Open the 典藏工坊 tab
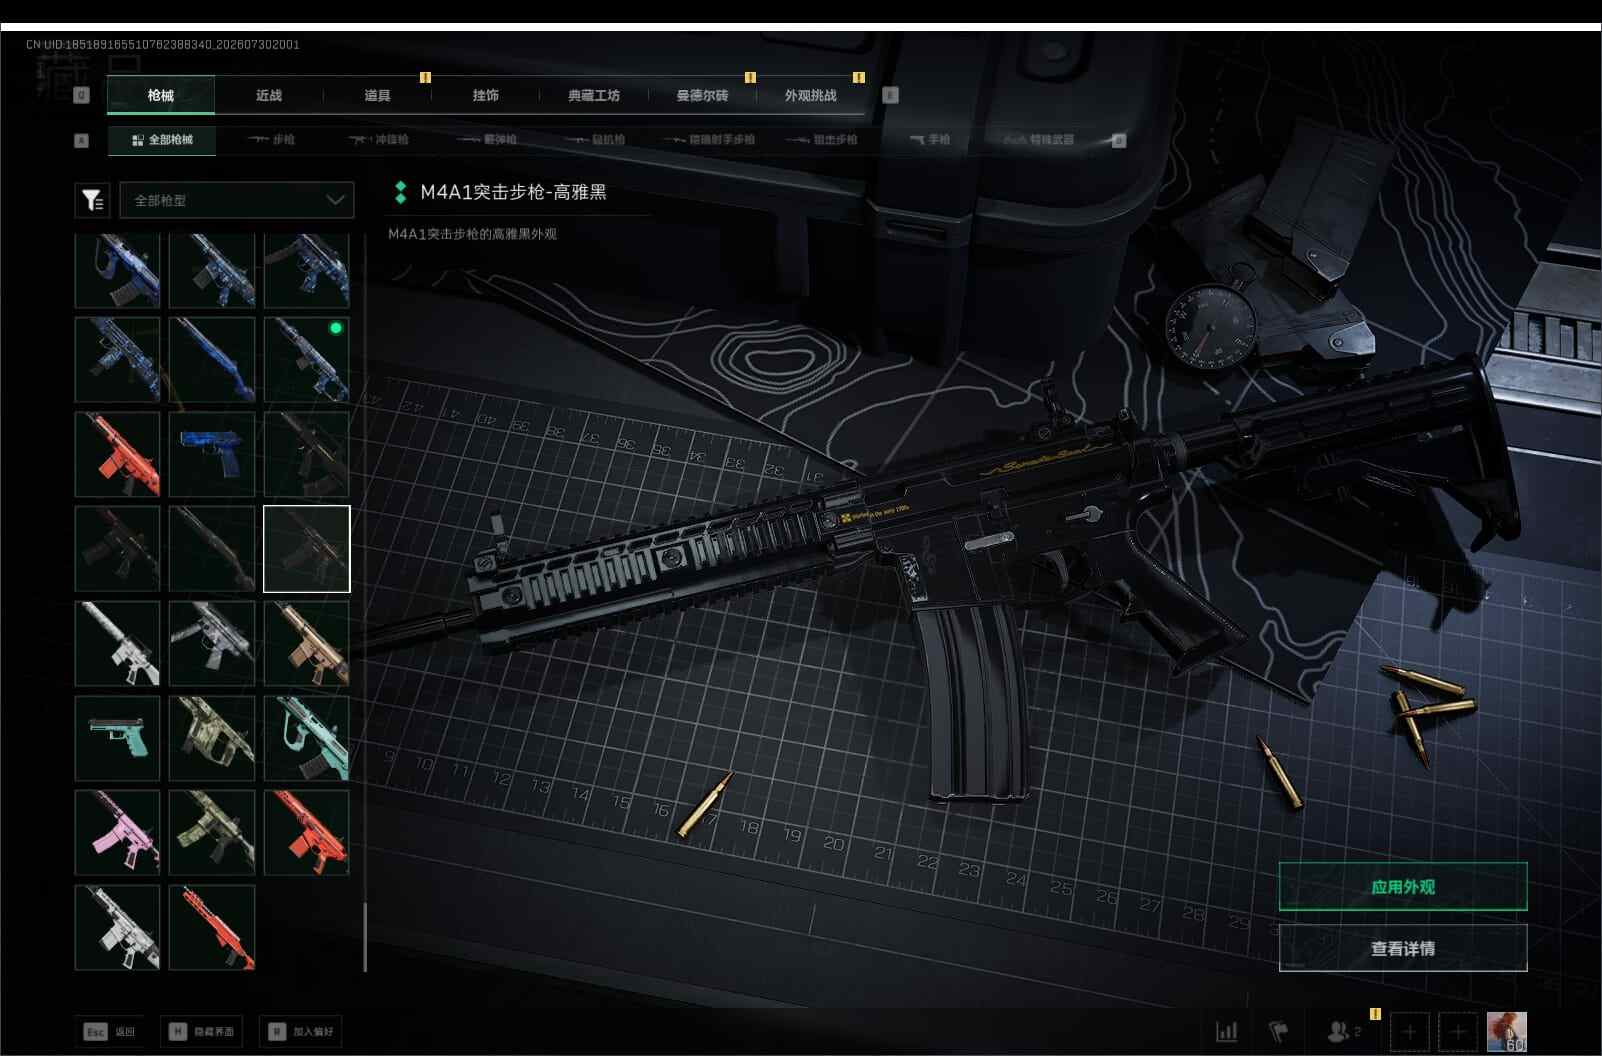This screenshot has height=1056, width=1602. pyautogui.click(x=594, y=95)
